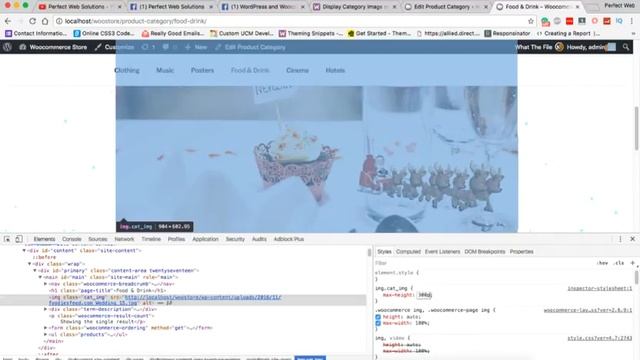The image size is (640, 360).
Task: Switch to the Display Category Image tab
Action: pos(354,7)
